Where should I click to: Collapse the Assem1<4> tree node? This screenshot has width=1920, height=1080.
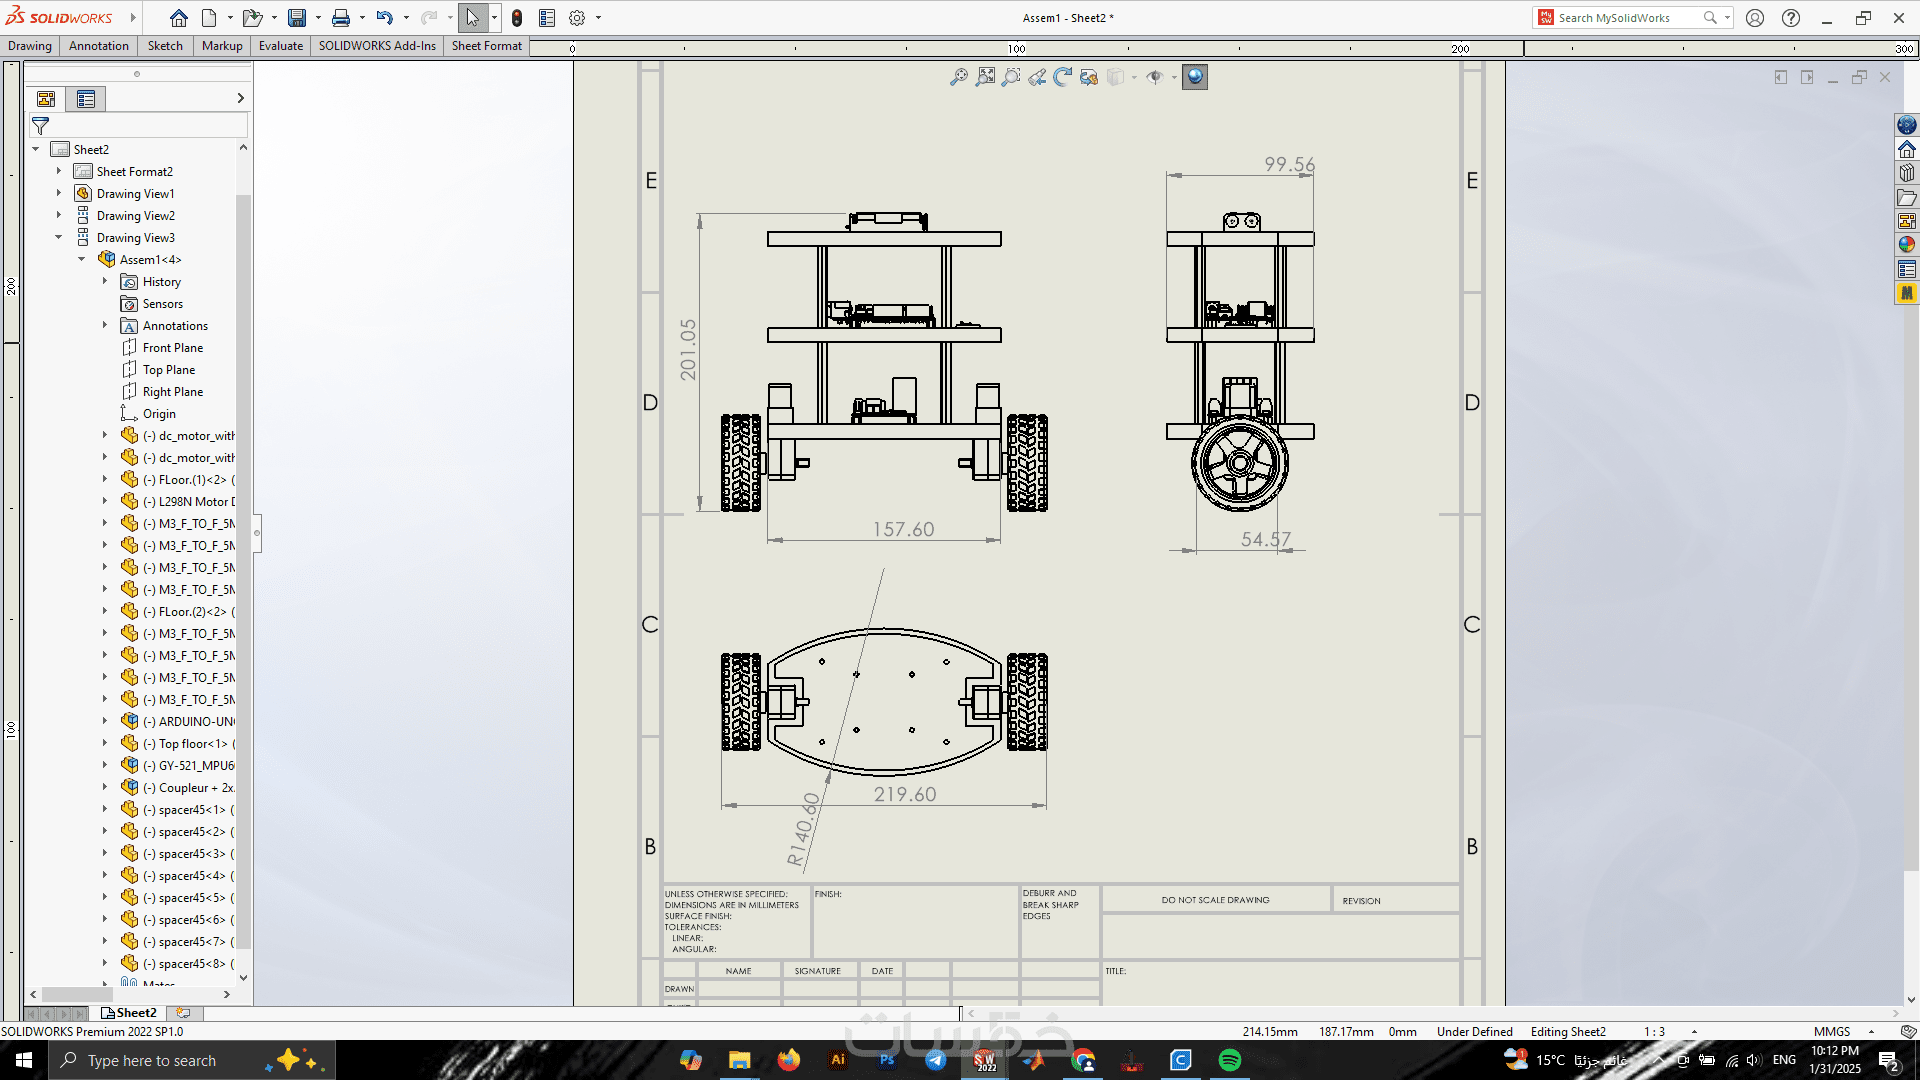[x=82, y=259]
